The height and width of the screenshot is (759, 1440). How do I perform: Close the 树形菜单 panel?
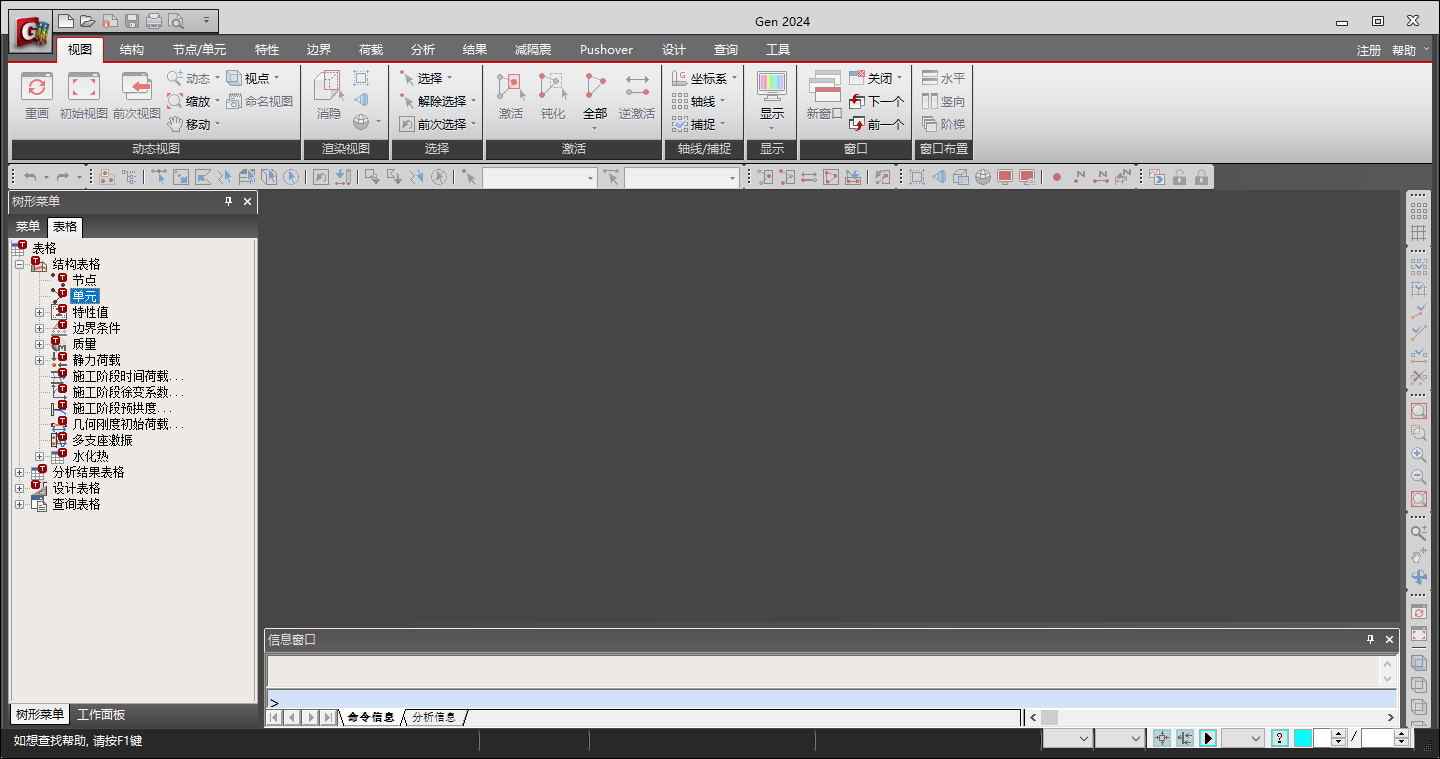click(x=248, y=202)
